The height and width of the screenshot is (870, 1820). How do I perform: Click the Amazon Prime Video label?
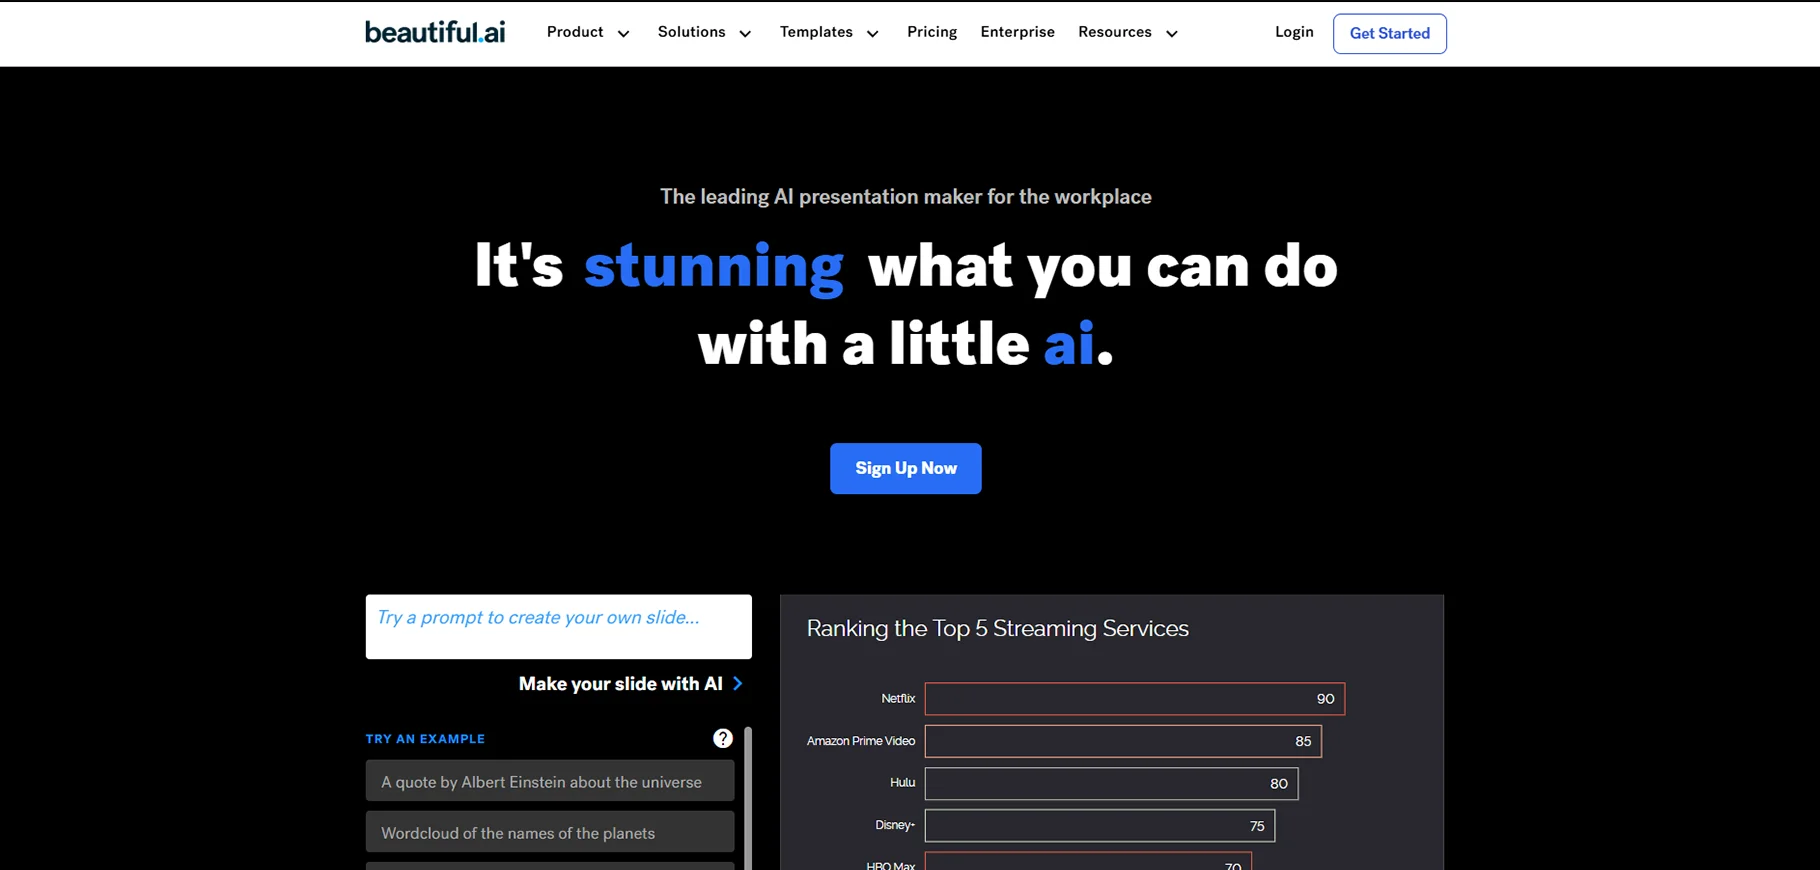coord(861,741)
